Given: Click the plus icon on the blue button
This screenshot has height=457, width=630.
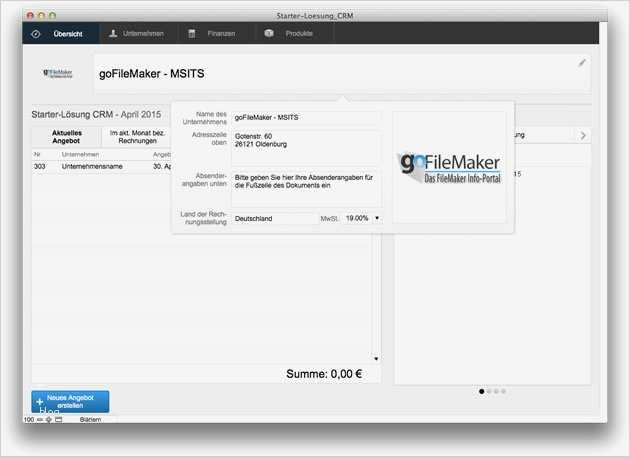Looking at the screenshot, I should point(39,402).
